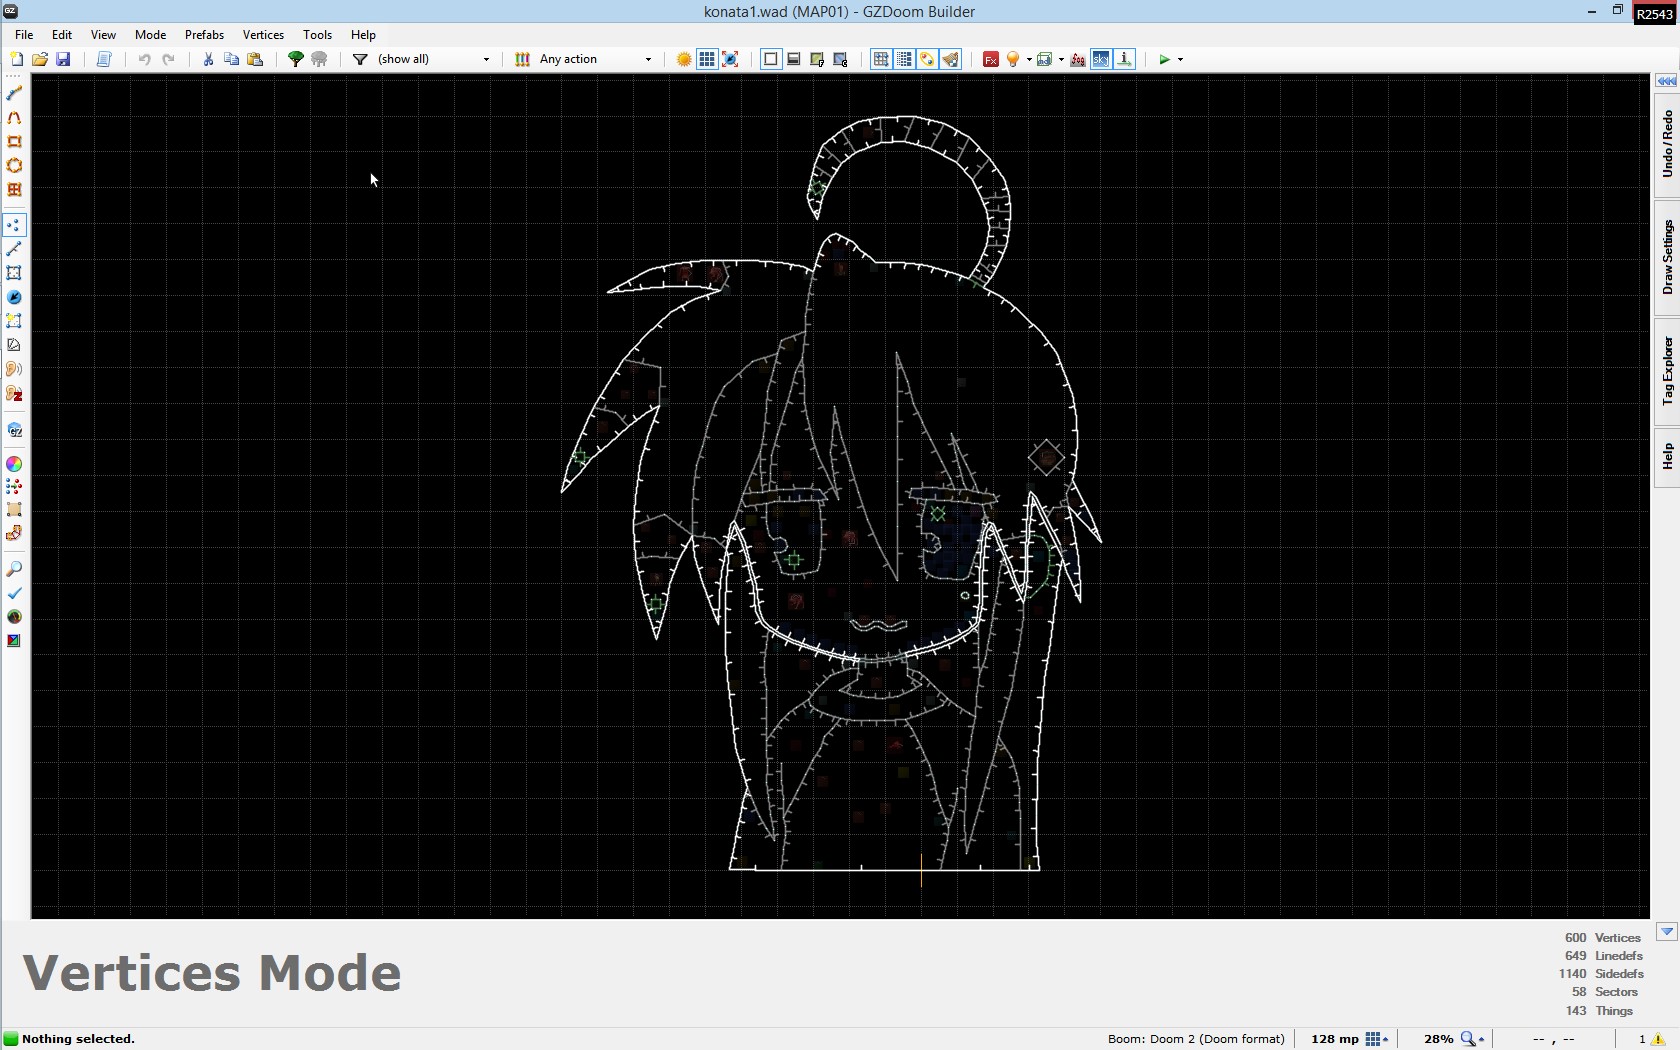
Task: Switch to Sound Environment mode (red-Z ear)
Action: click(x=14, y=394)
